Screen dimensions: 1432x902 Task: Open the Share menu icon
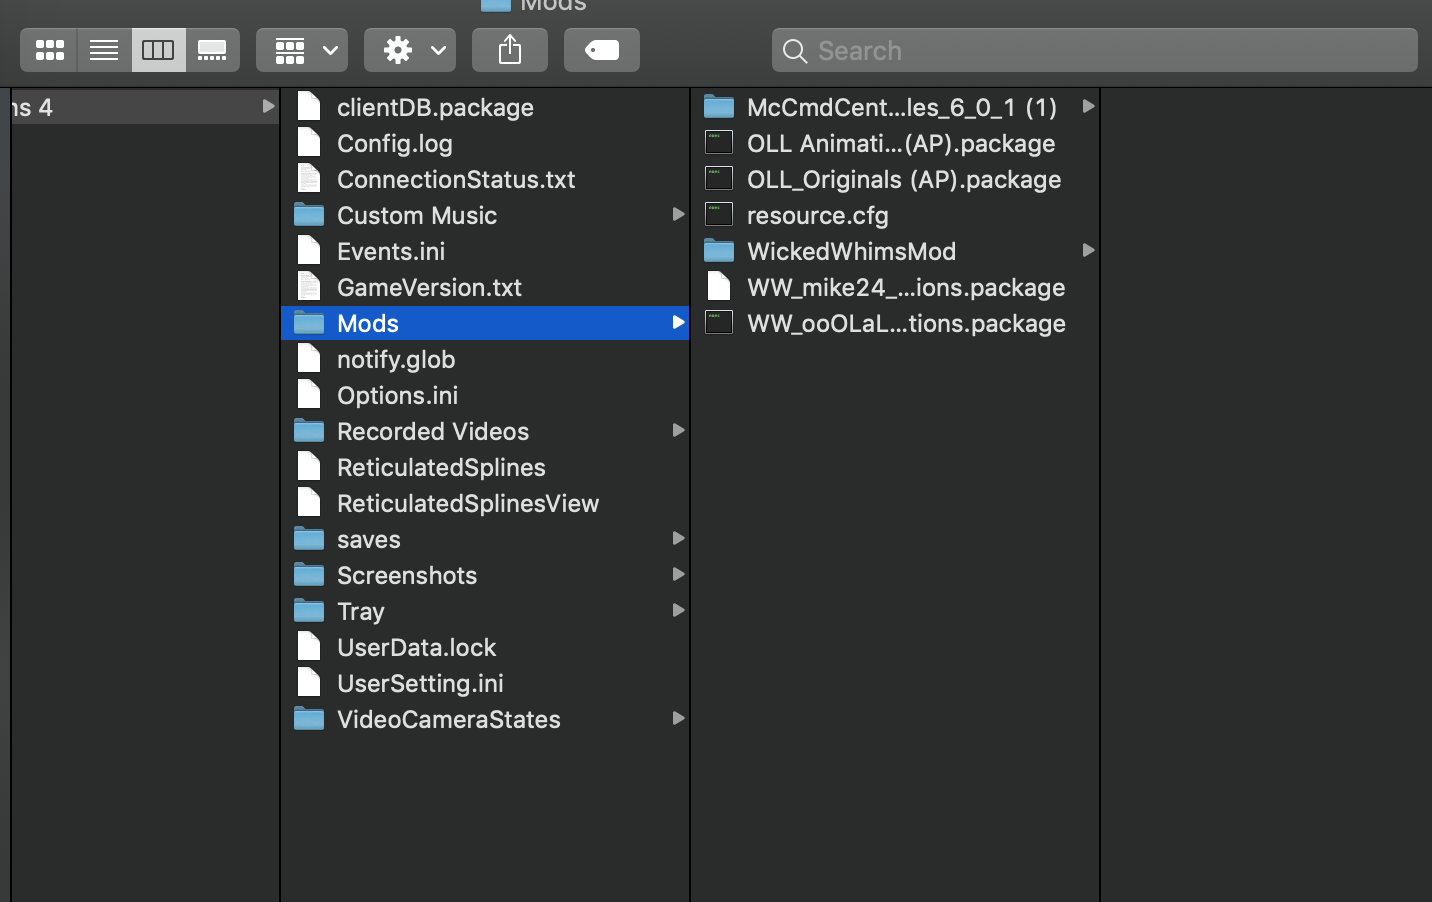(510, 49)
